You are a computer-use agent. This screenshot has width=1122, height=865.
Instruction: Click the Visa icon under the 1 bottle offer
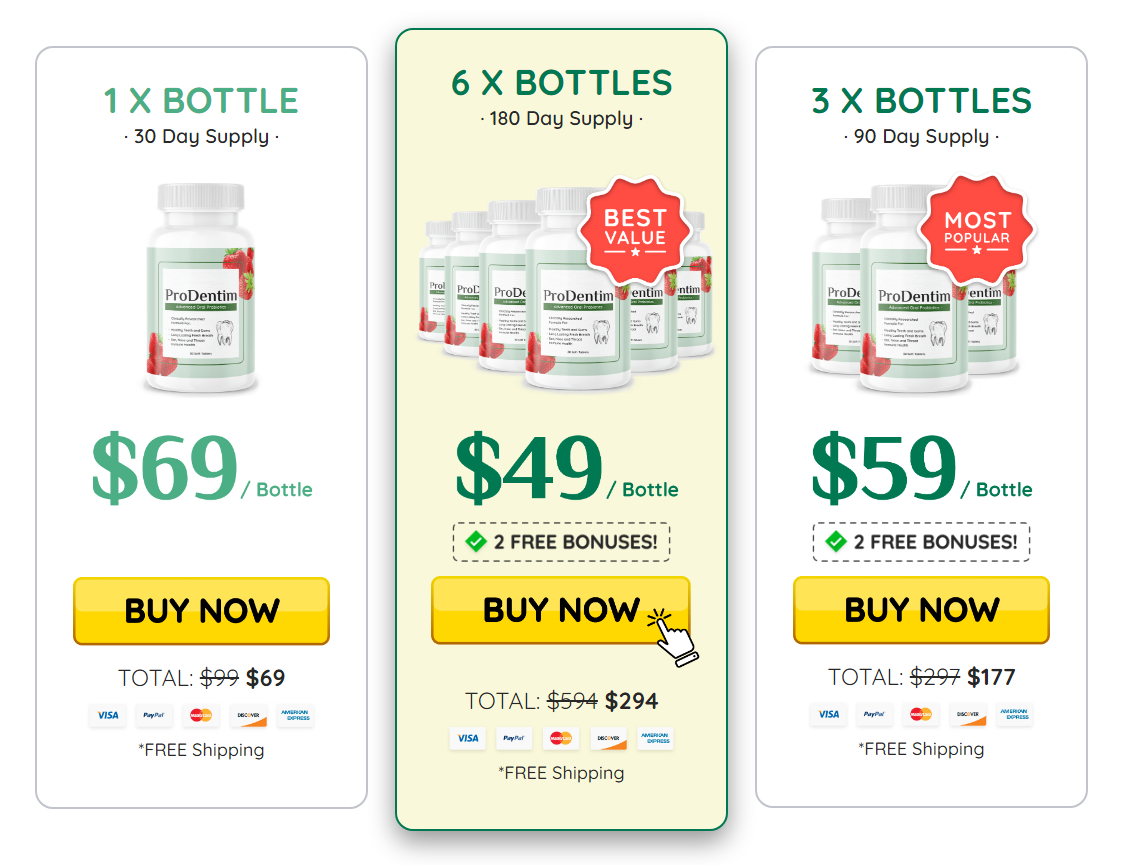(x=108, y=715)
